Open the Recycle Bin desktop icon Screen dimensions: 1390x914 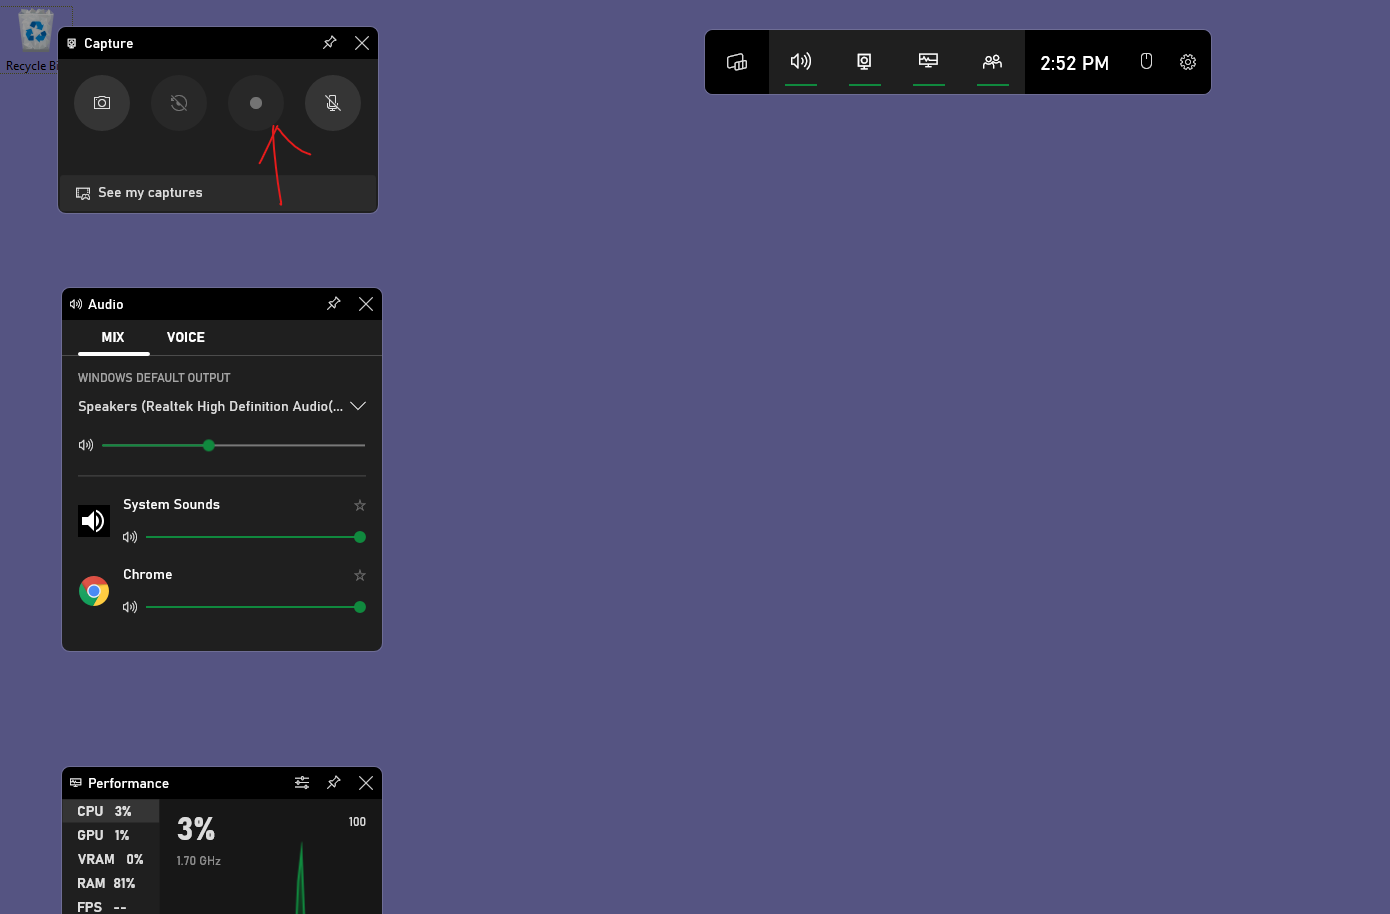tap(35, 40)
